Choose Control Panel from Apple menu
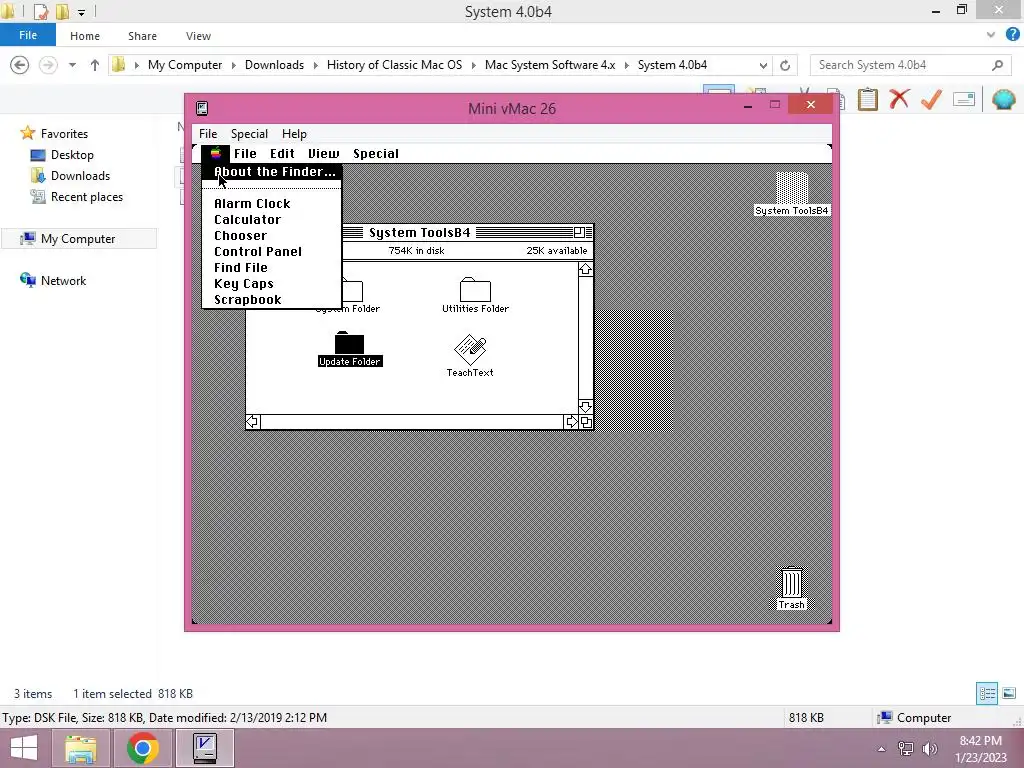This screenshot has width=1024, height=768. pyautogui.click(x=272, y=251)
